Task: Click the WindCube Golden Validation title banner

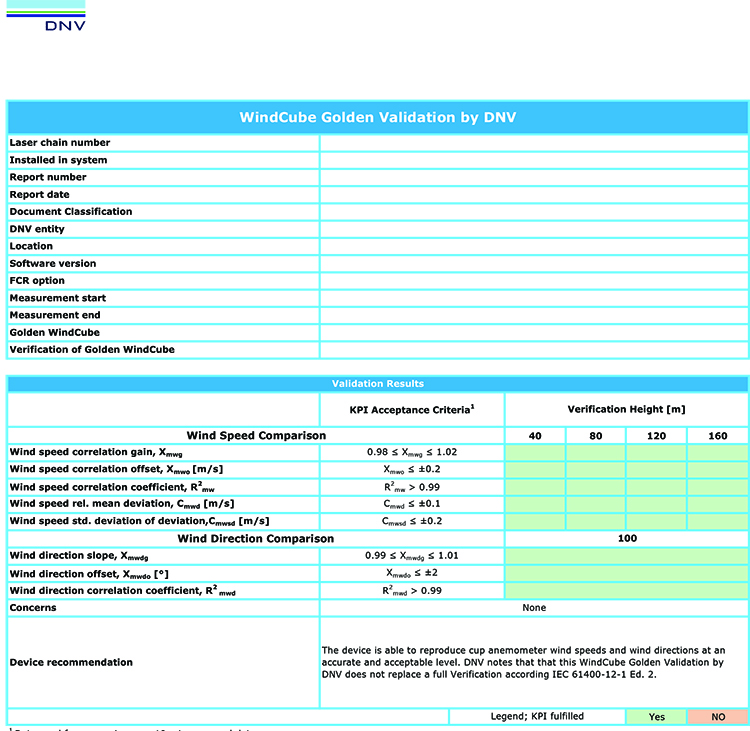Action: [377, 117]
